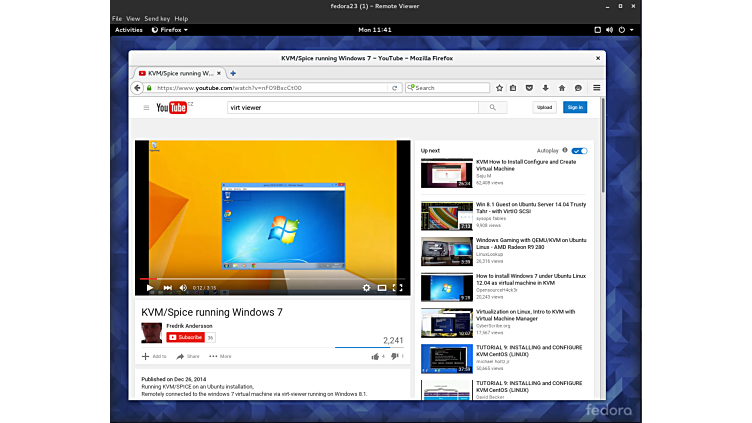This screenshot has height=423, width=752.
Task: Open the Send key menu
Action: tap(156, 18)
